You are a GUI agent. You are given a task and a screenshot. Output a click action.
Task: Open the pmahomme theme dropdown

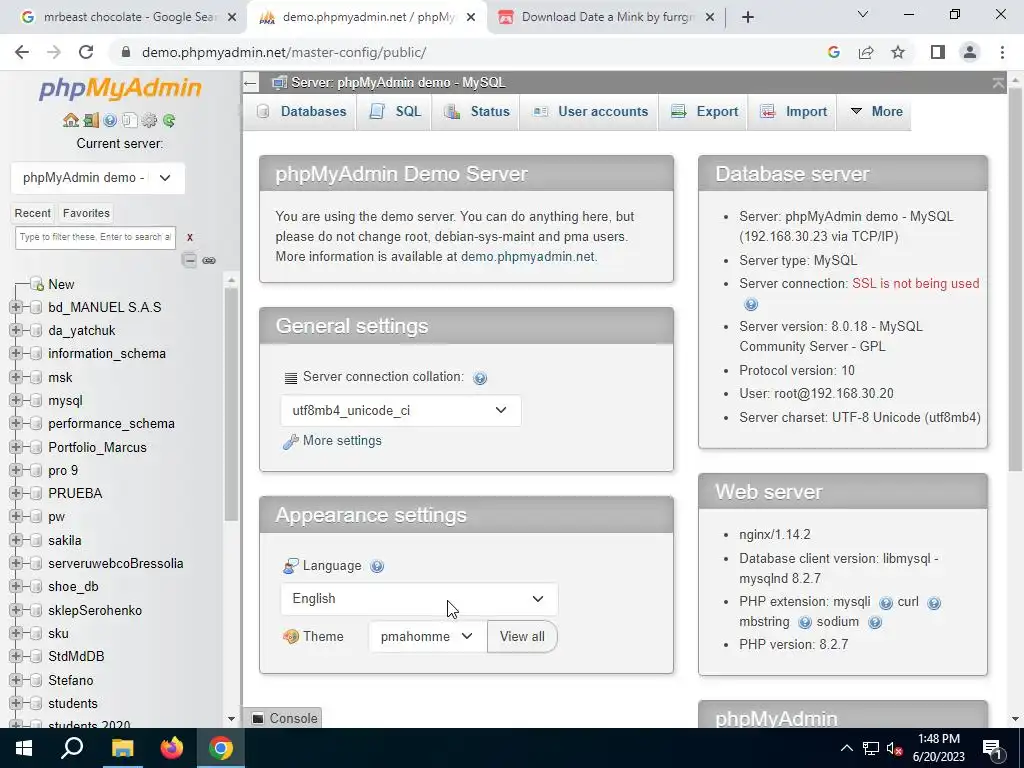[428, 637]
